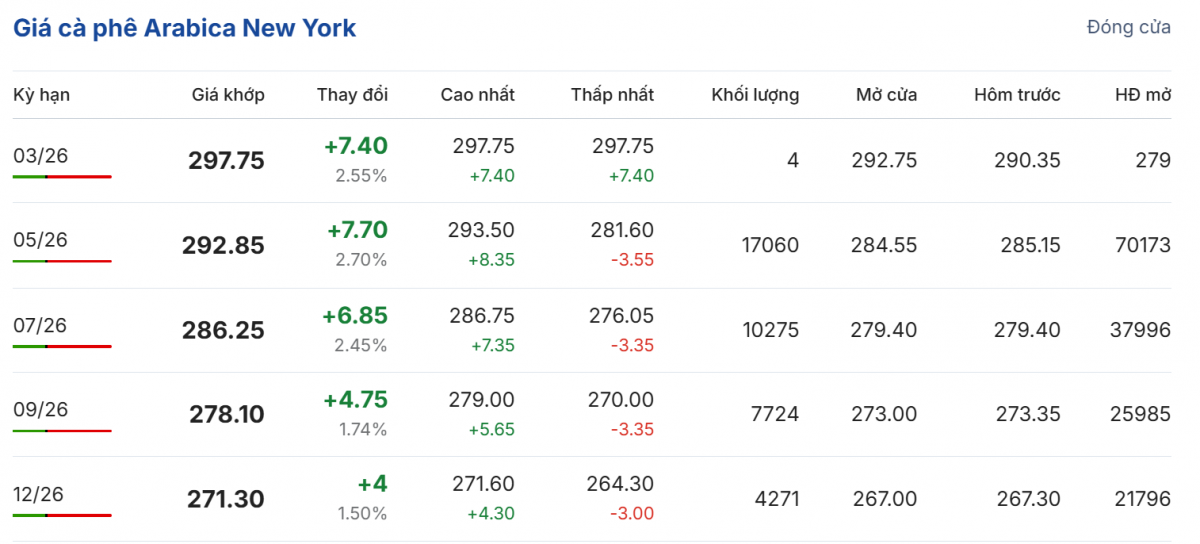The height and width of the screenshot is (544, 1200).
Task: Sort by the Khối lượng column header
Action: (x=755, y=95)
